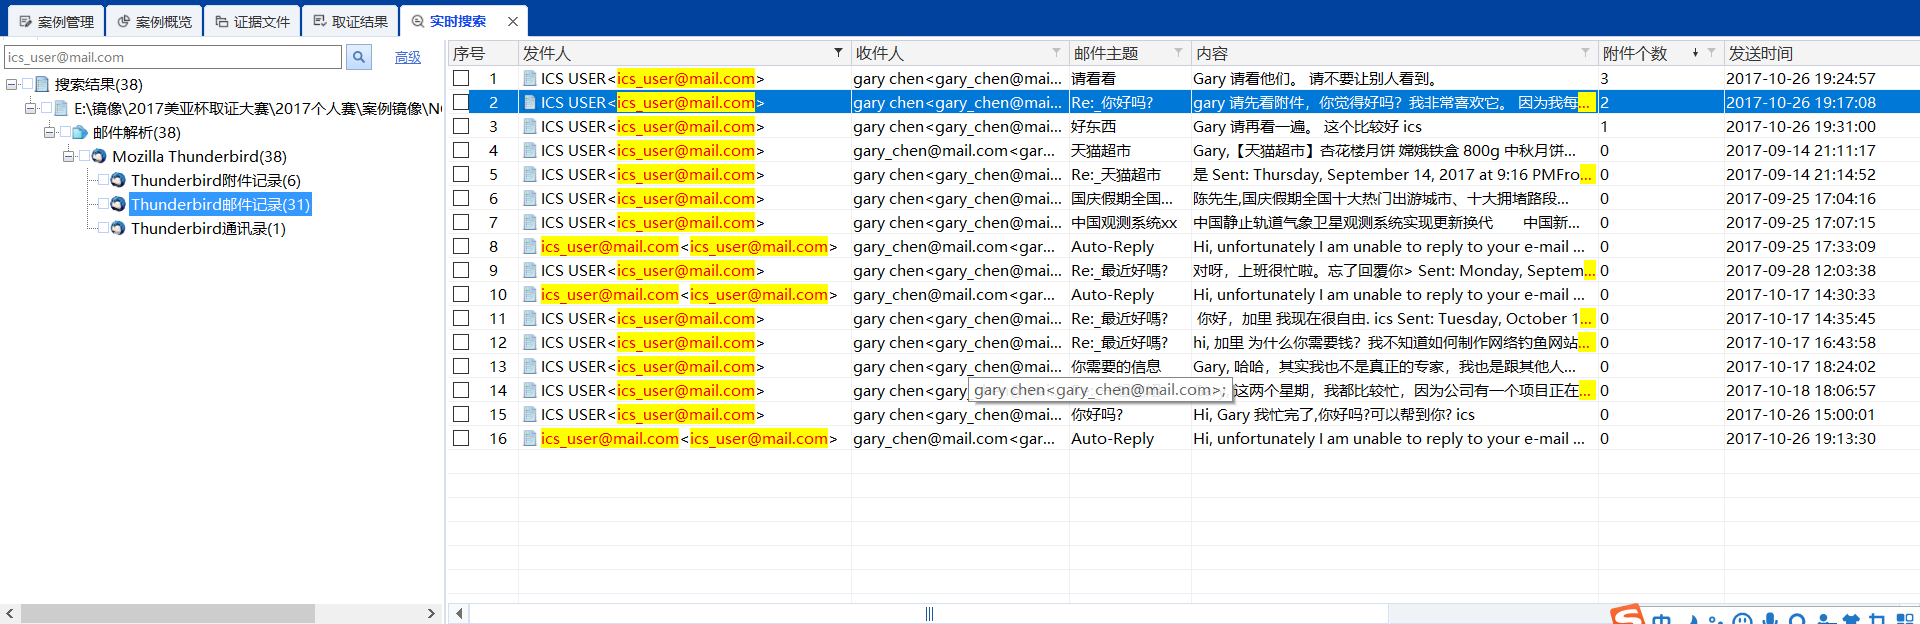Click the mail file icon in row 8
The width and height of the screenshot is (1920, 624).
[530, 246]
